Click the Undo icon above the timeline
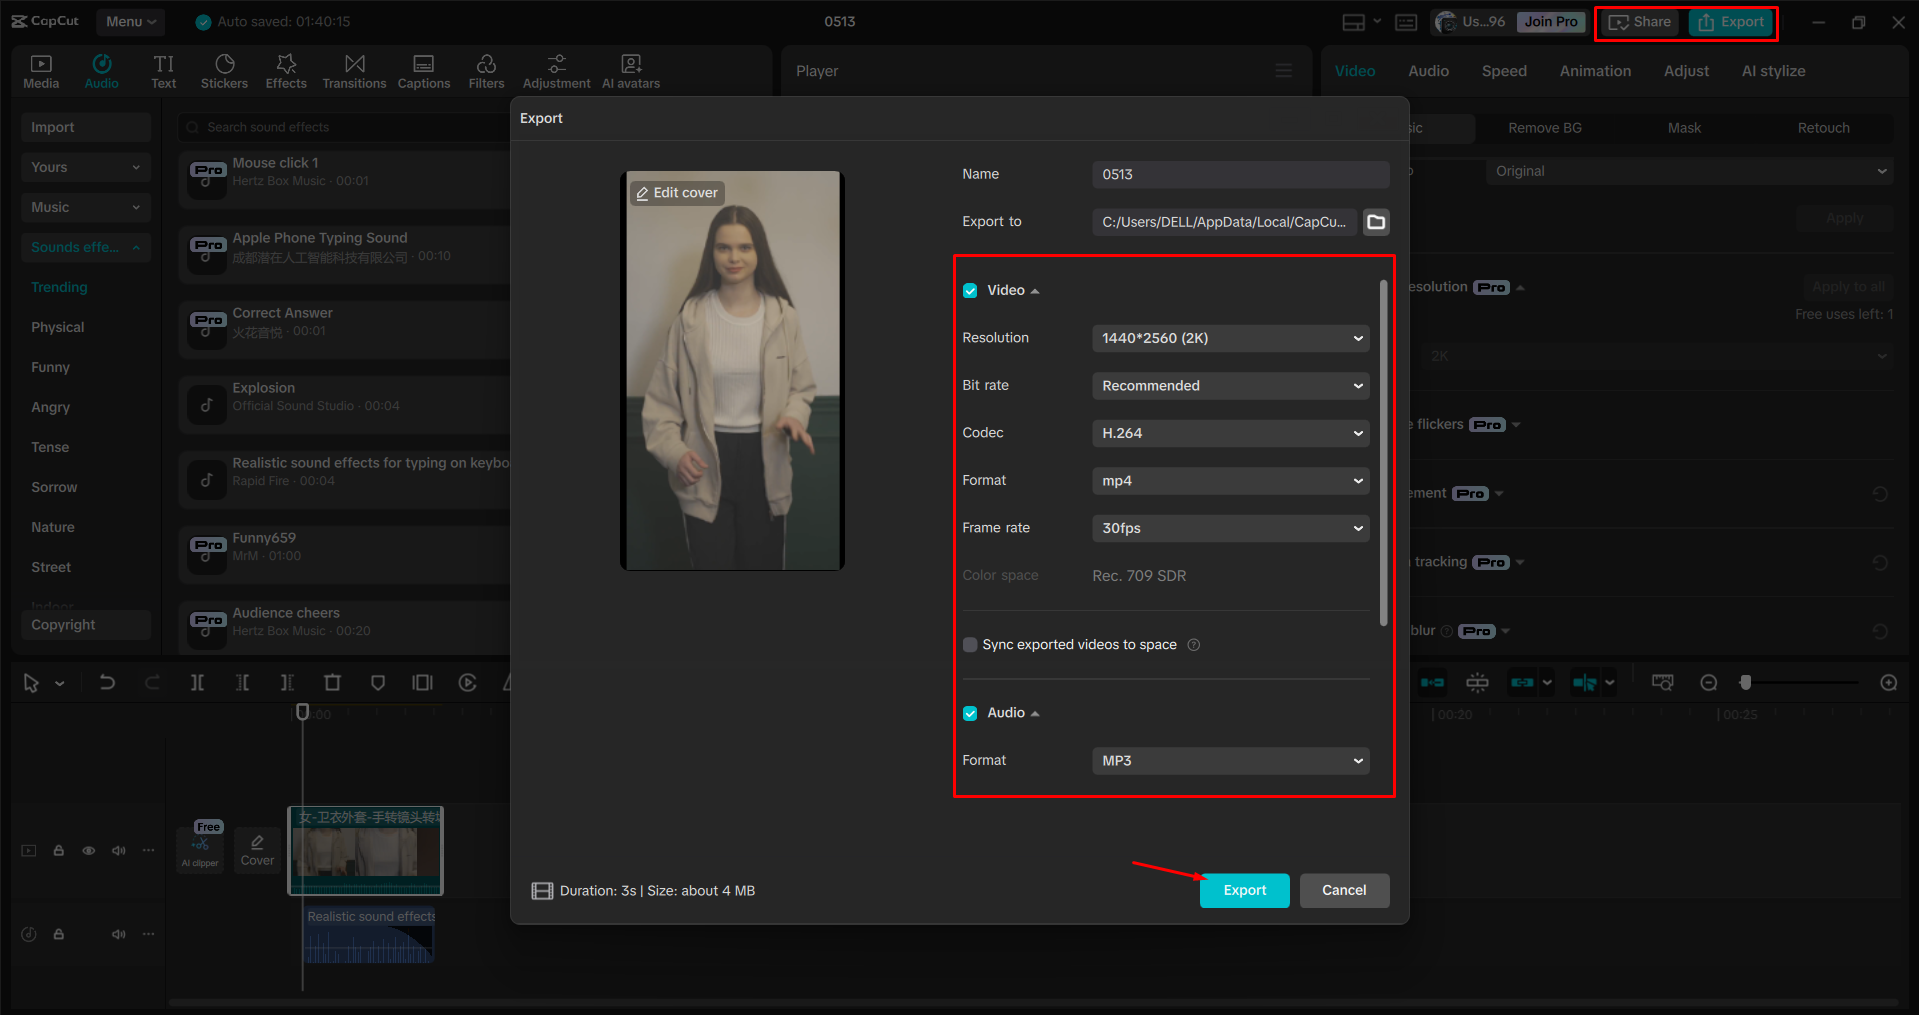 pos(107,682)
